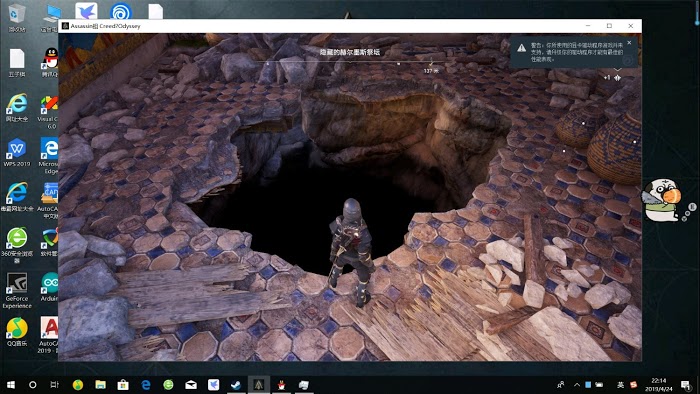Open the Uplay desktop icon
This screenshot has height=394, width=700.
pyautogui.click(x=121, y=11)
